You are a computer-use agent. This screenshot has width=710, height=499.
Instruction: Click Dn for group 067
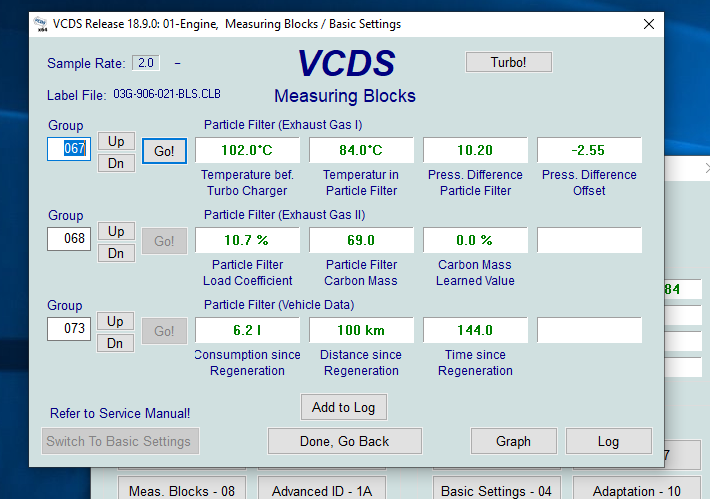[x=116, y=163]
